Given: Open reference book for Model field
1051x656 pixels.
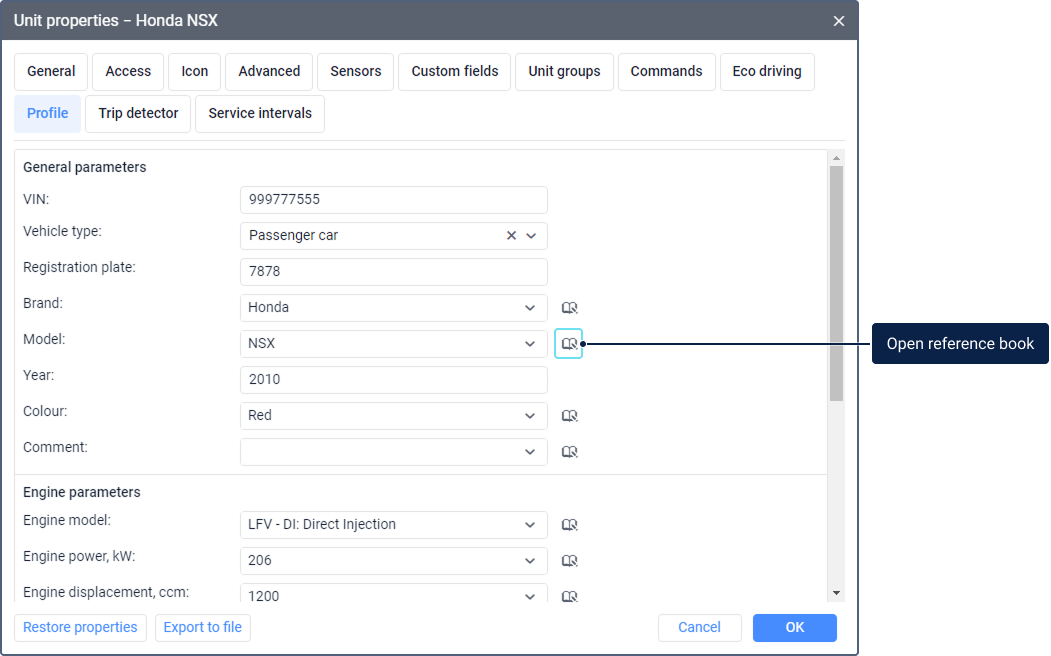Looking at the screenshot, I should (x=569, y=344).
